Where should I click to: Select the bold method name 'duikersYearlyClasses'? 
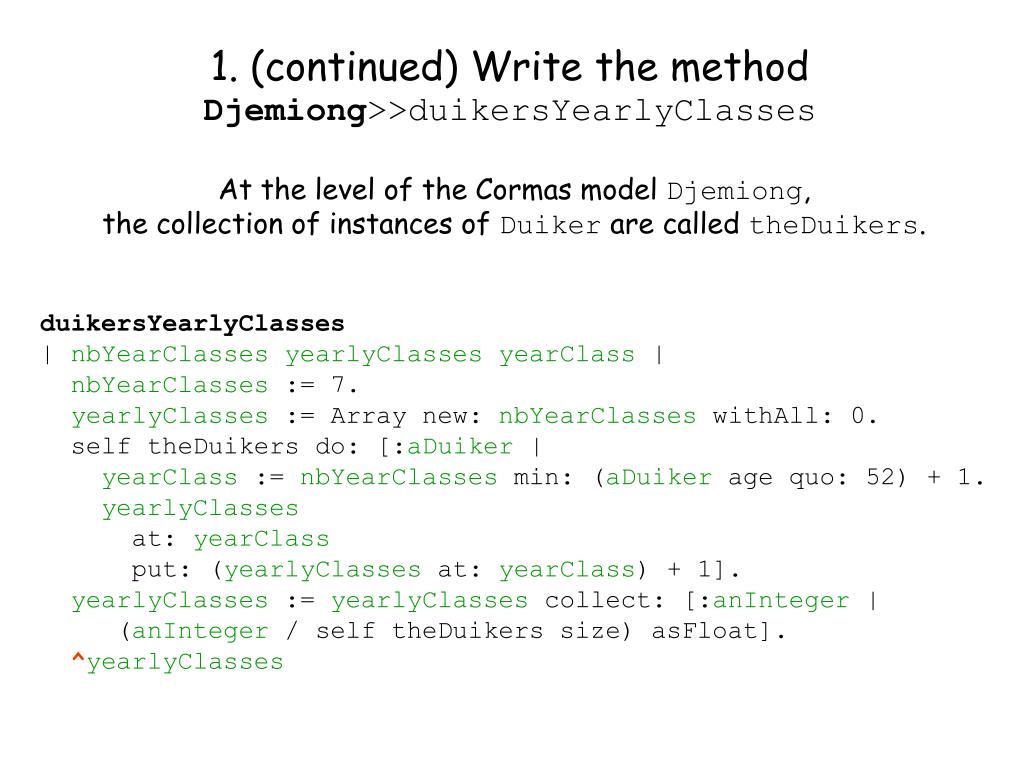coord(192,323)
